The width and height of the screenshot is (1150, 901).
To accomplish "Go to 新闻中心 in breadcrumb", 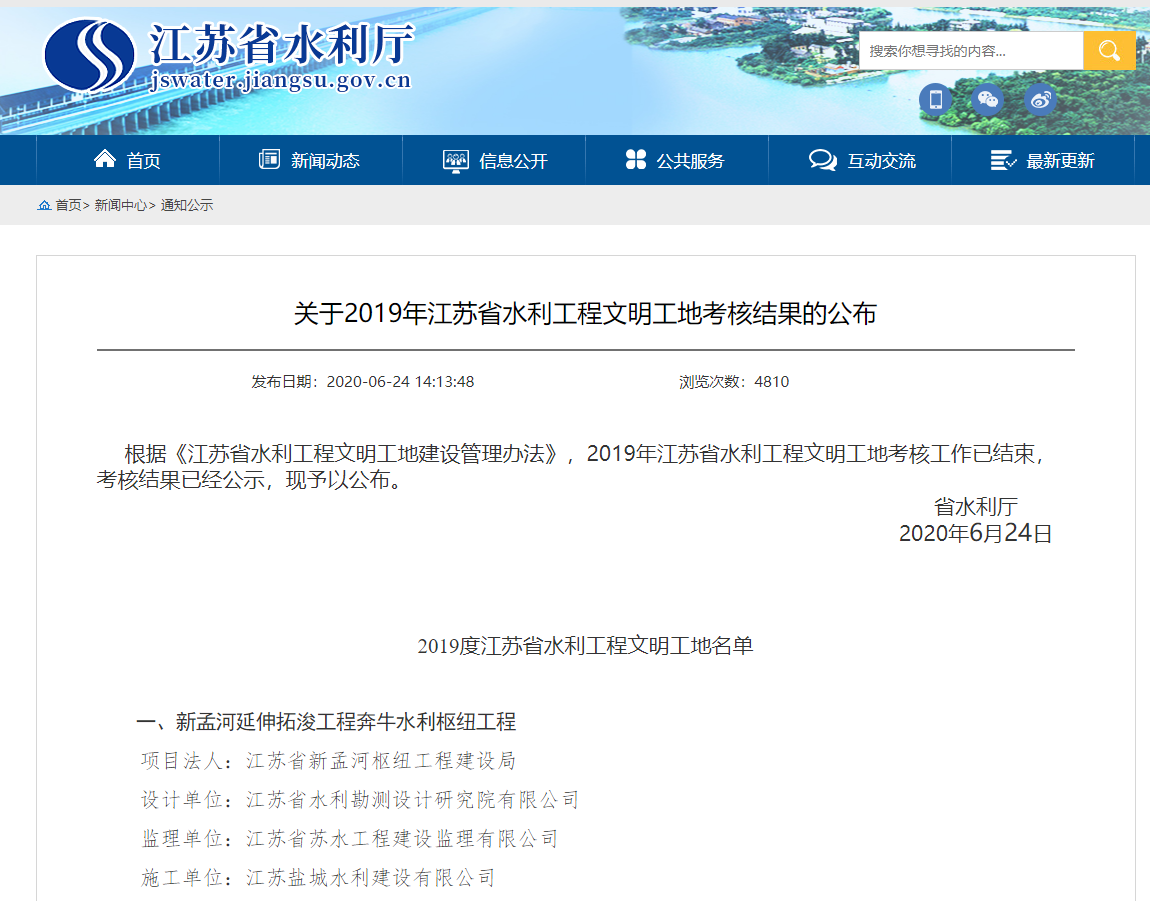I will [121, 205].
